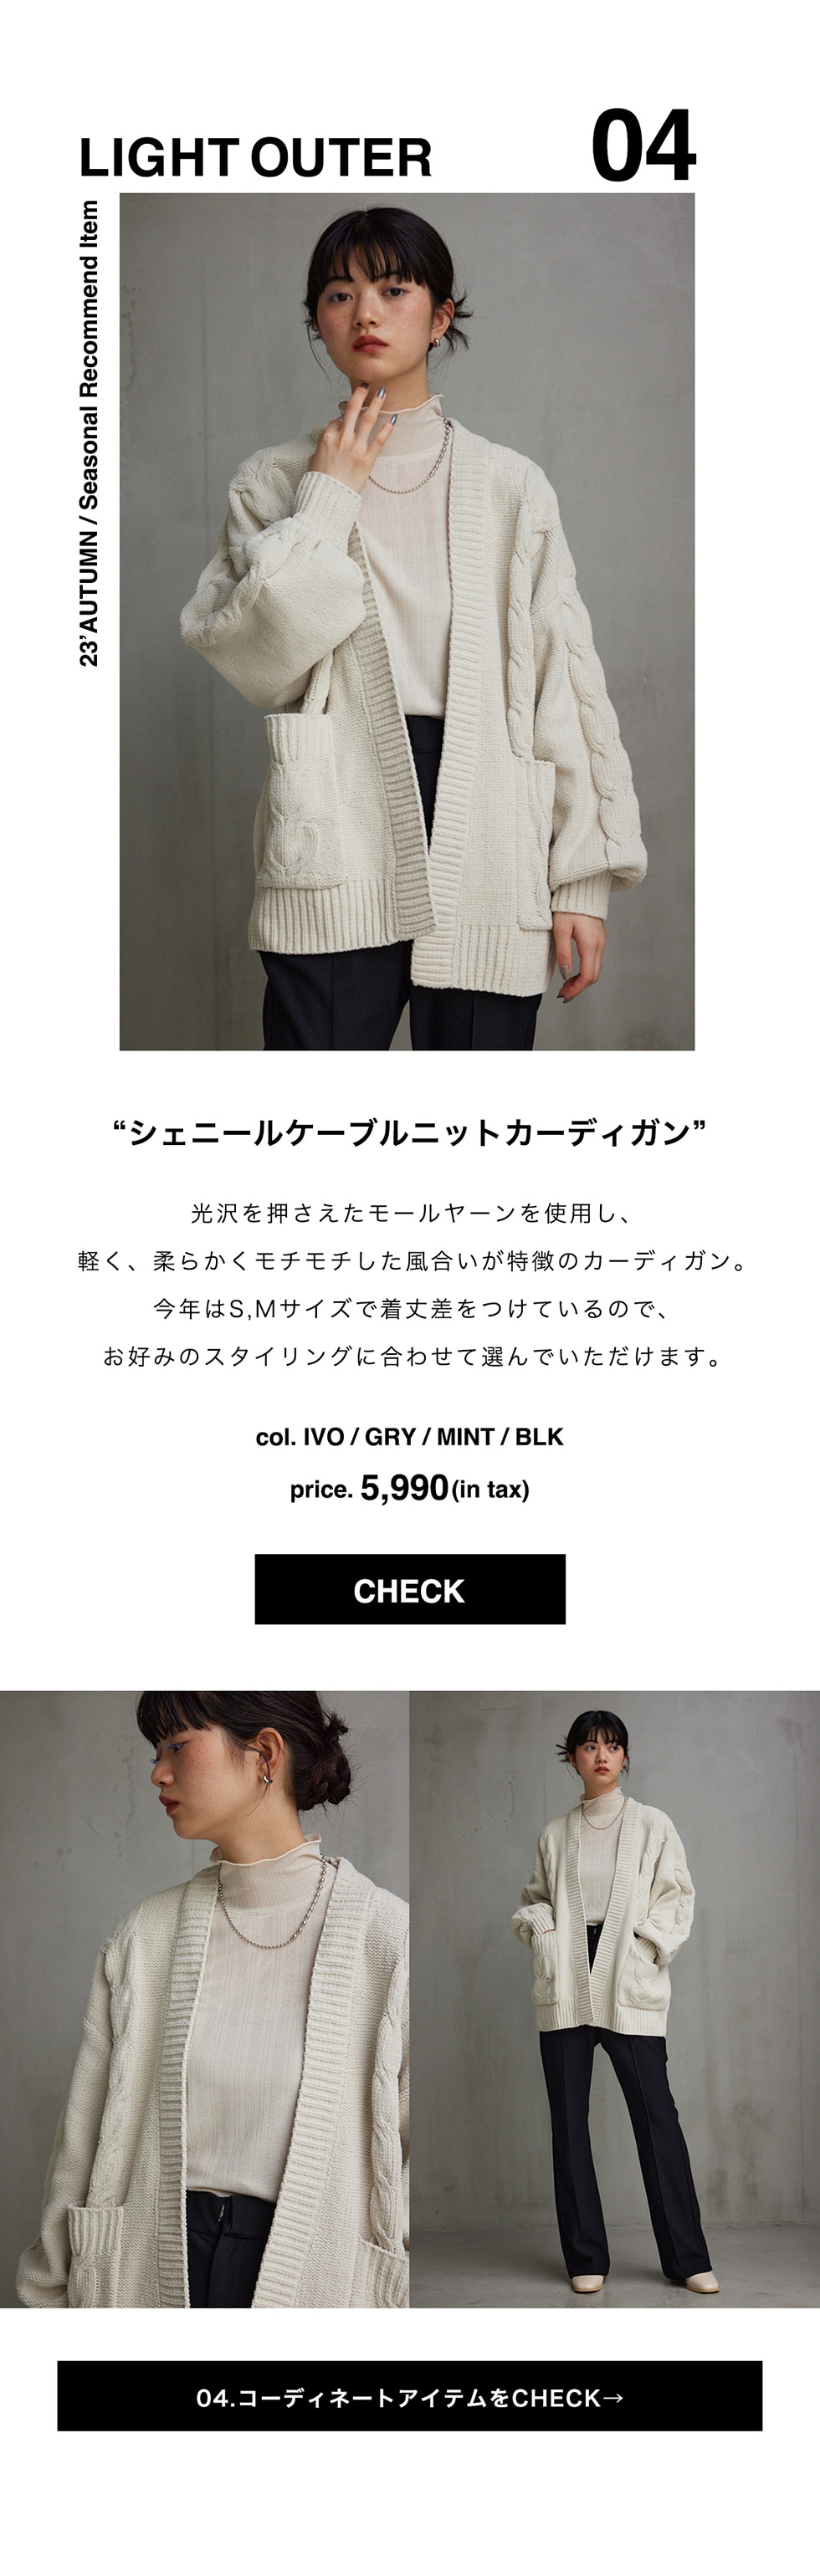This screenshot has height=2576, width=820.
Task: Open the 04.コーディネートアイテムをCHECK banner
Action: point(410,2396)
